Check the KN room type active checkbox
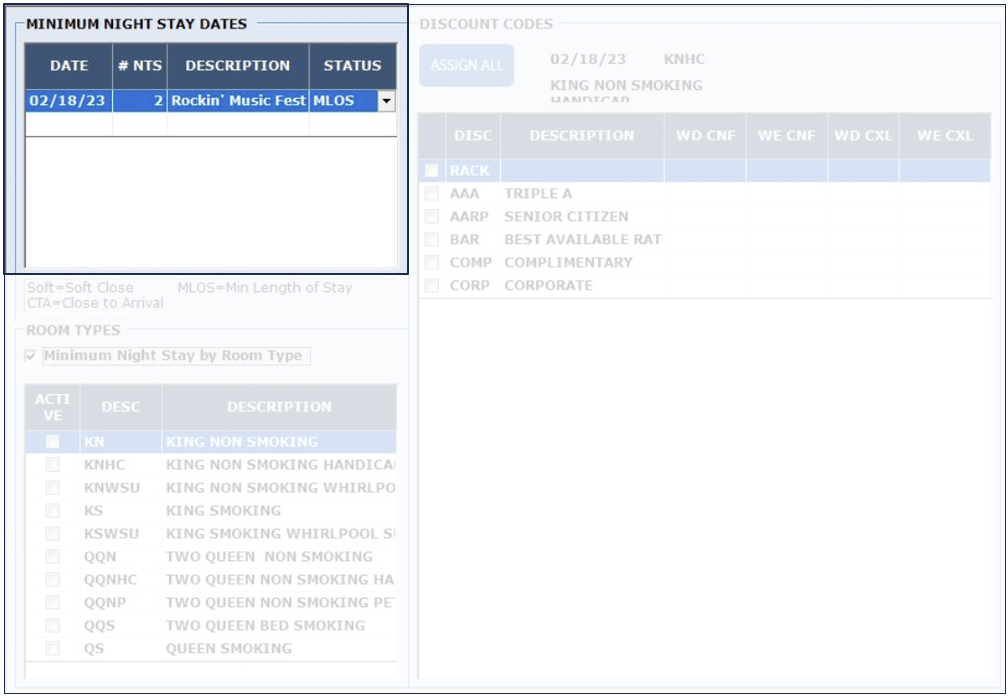Image resolution: width=1008 pixels, height=698 pixels. (52, 442)
